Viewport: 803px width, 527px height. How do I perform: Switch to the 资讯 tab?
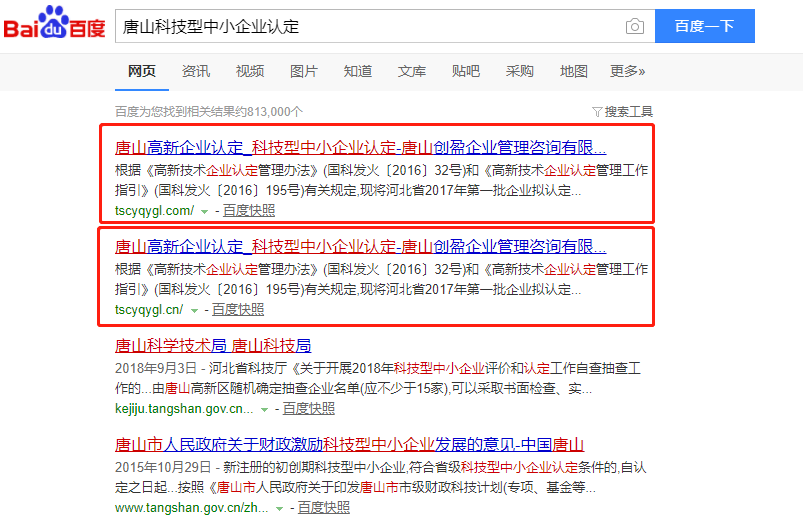(x=196, y=71)
